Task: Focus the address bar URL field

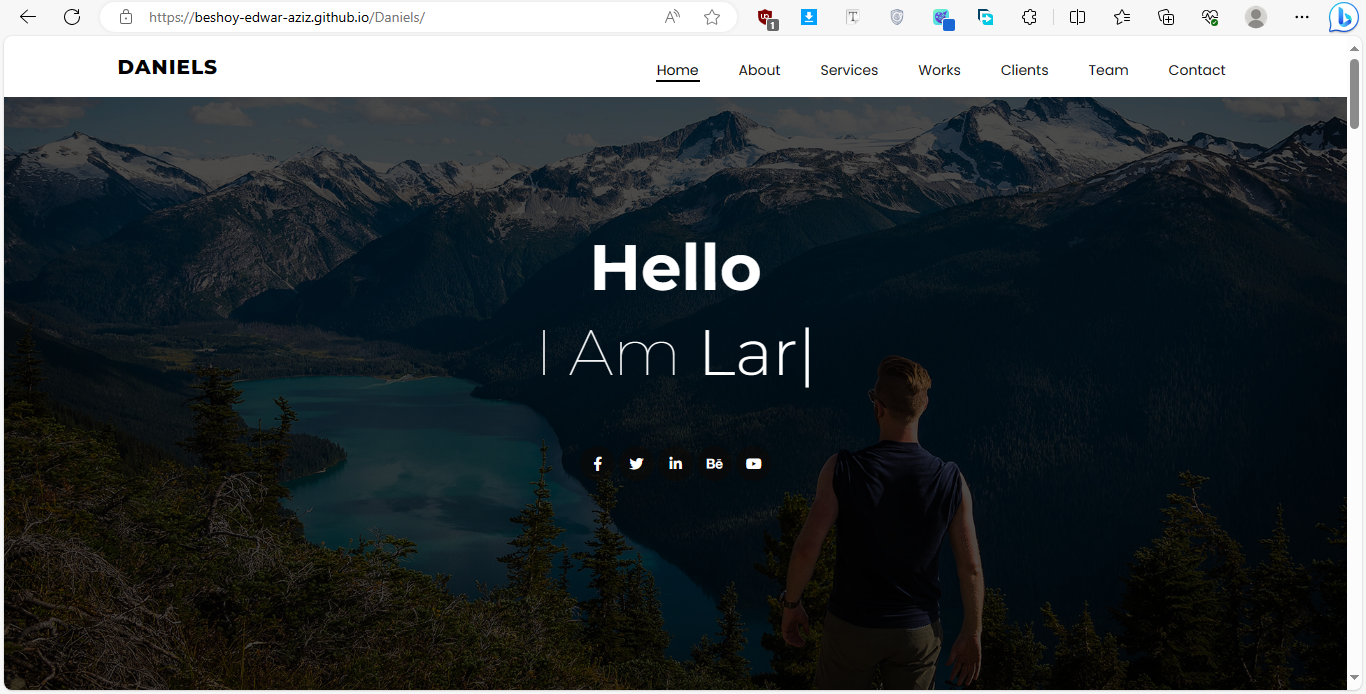Action: [400, 17]
